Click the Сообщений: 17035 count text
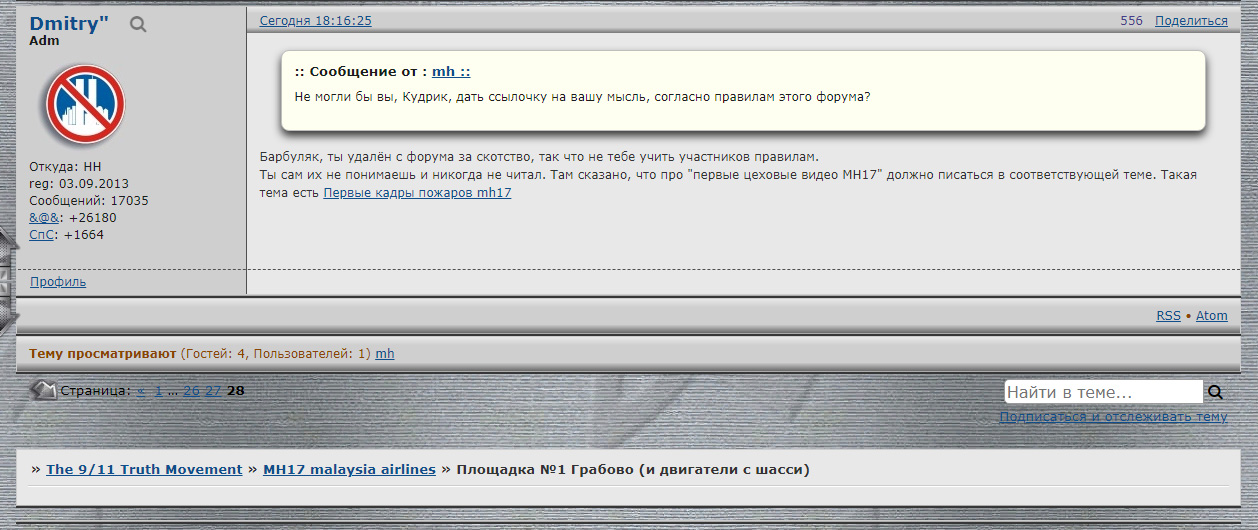1258x530 pixels. (89, 200)
